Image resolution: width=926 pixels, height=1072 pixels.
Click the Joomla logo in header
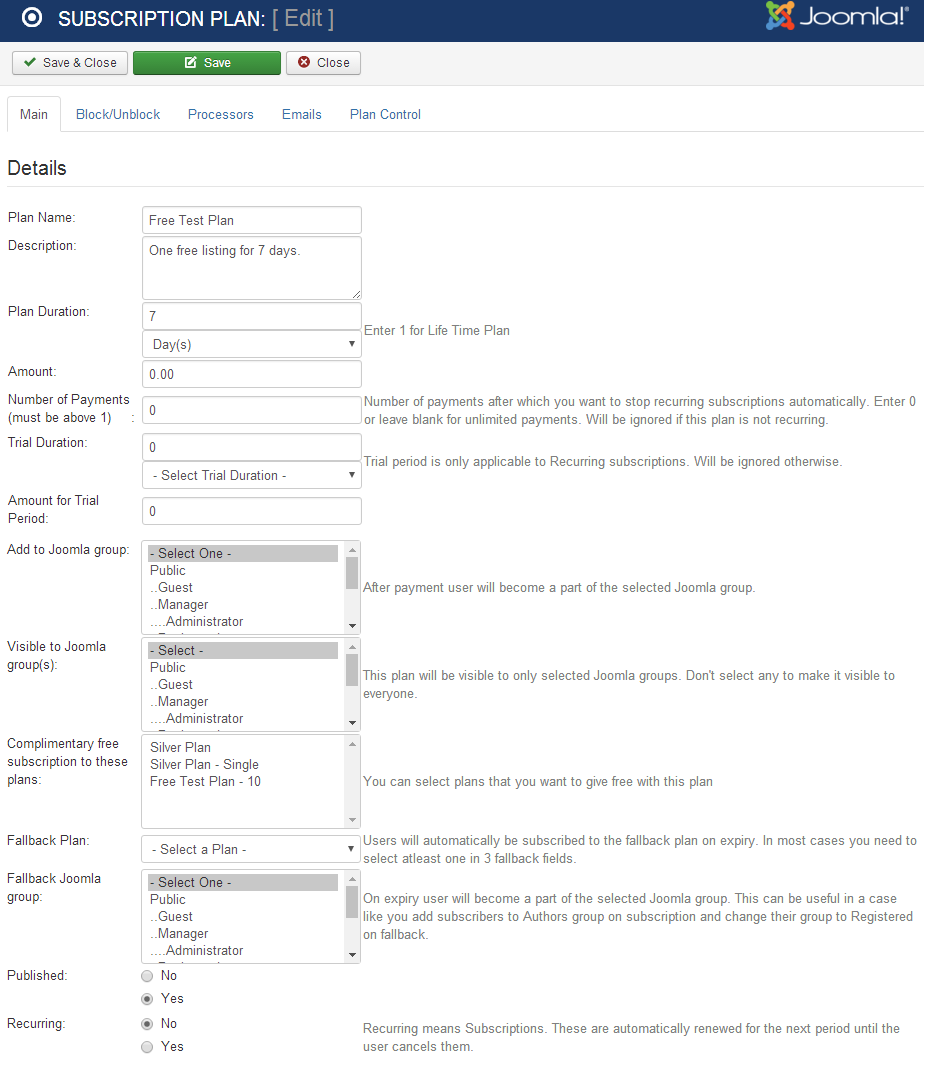coord(837,17)
